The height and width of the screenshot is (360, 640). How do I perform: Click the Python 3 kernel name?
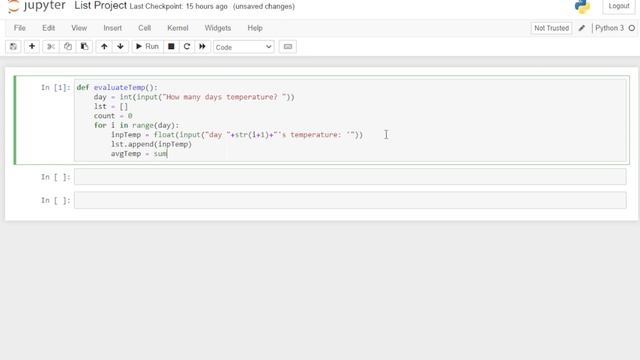click(609, 28)
